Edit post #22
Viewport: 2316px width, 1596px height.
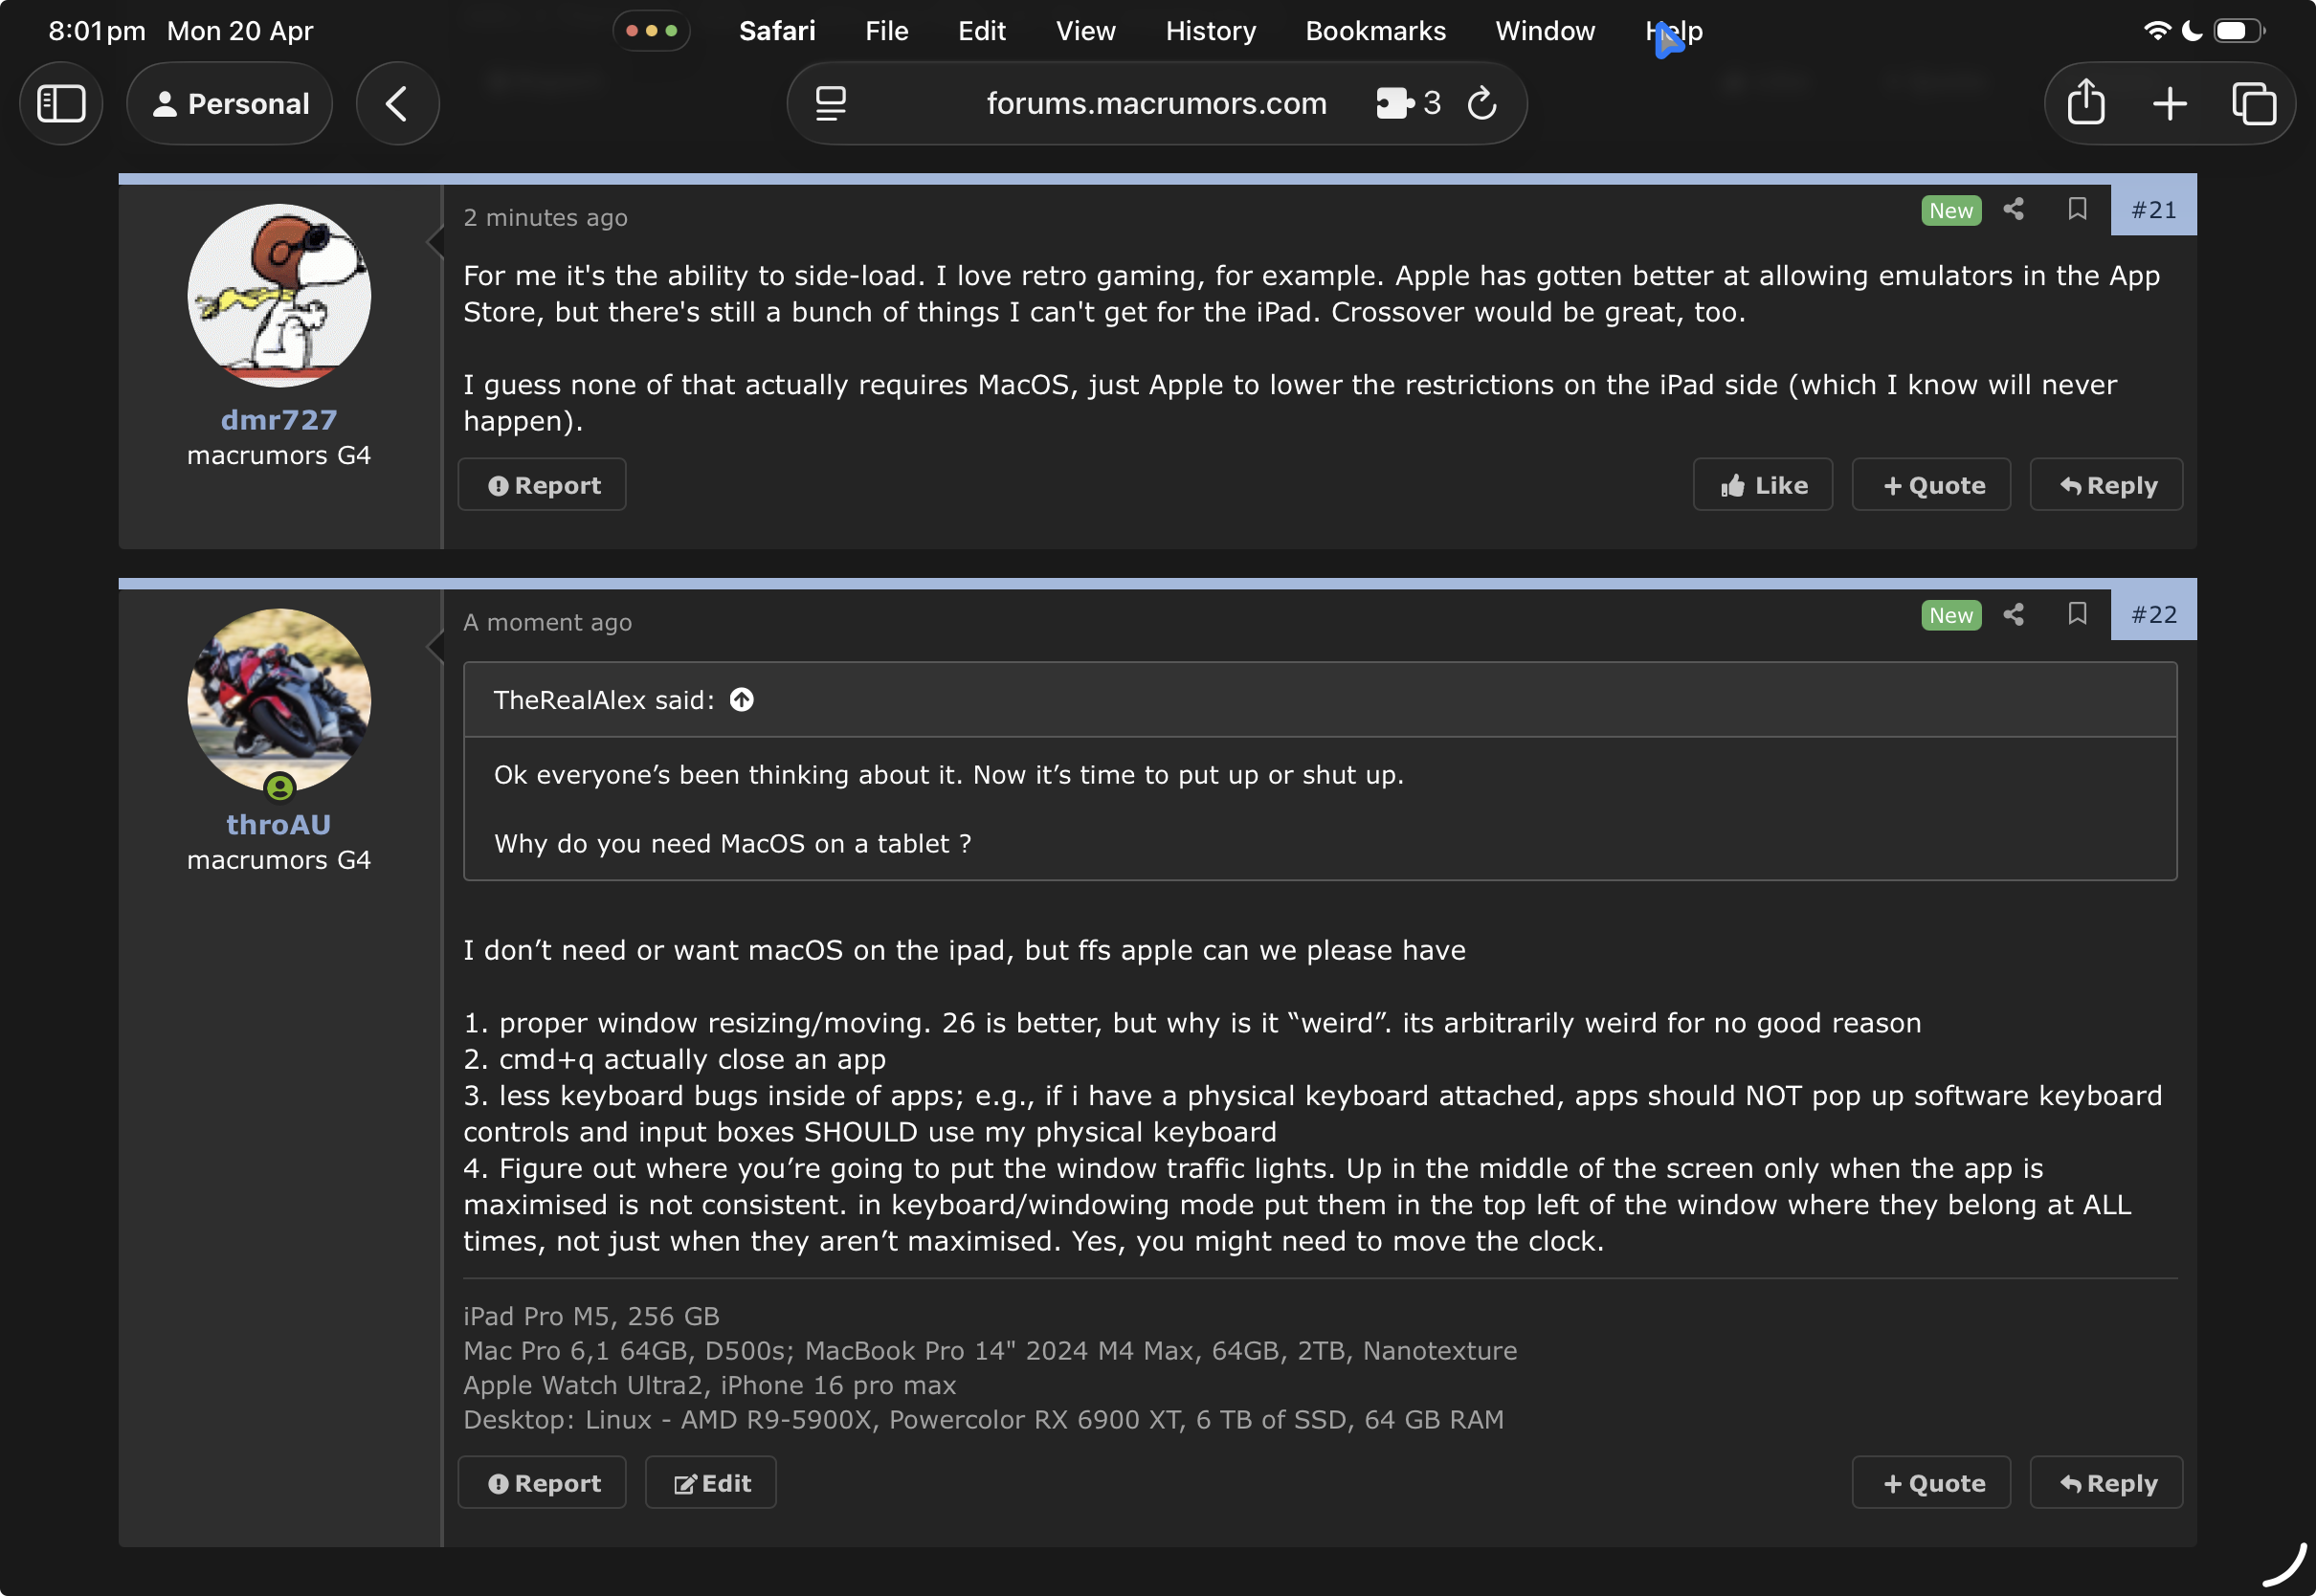[x=711, y=1483]
